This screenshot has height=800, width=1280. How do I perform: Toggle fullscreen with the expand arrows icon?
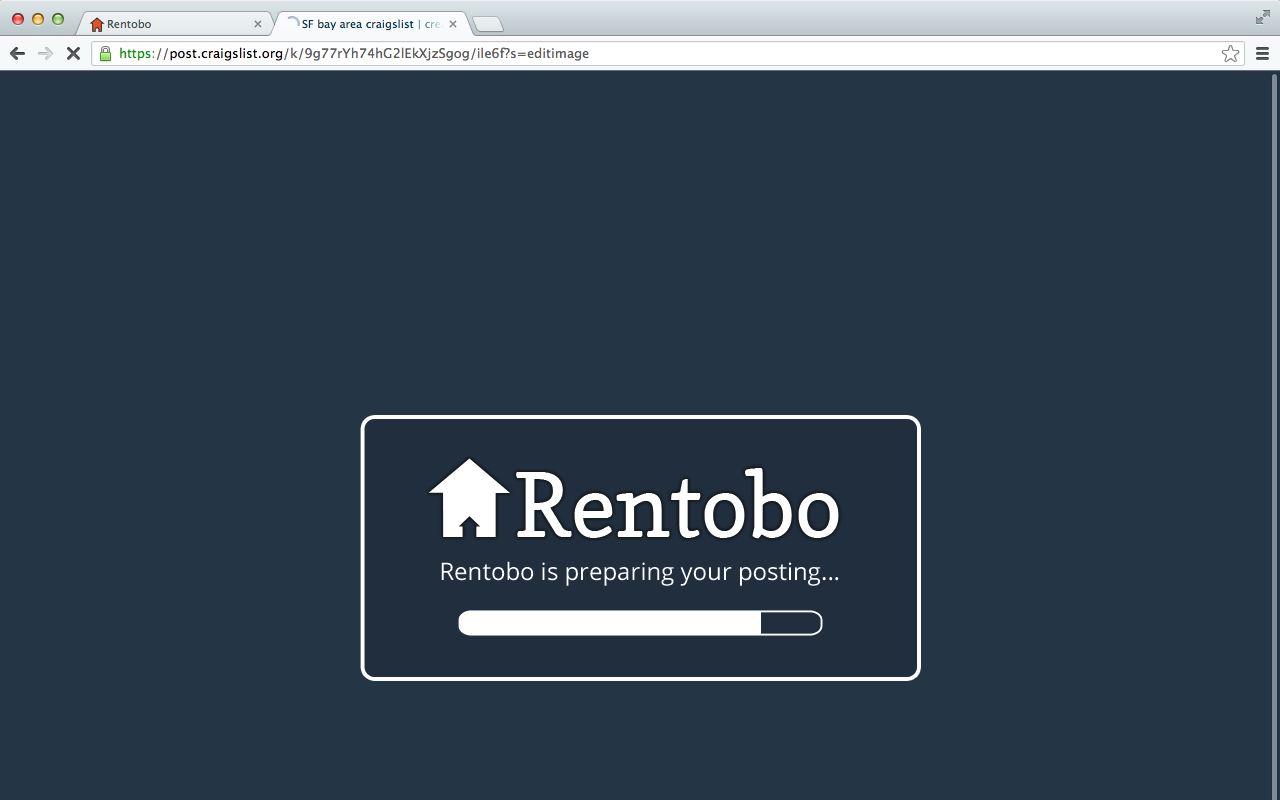(x=1262, y=17)
